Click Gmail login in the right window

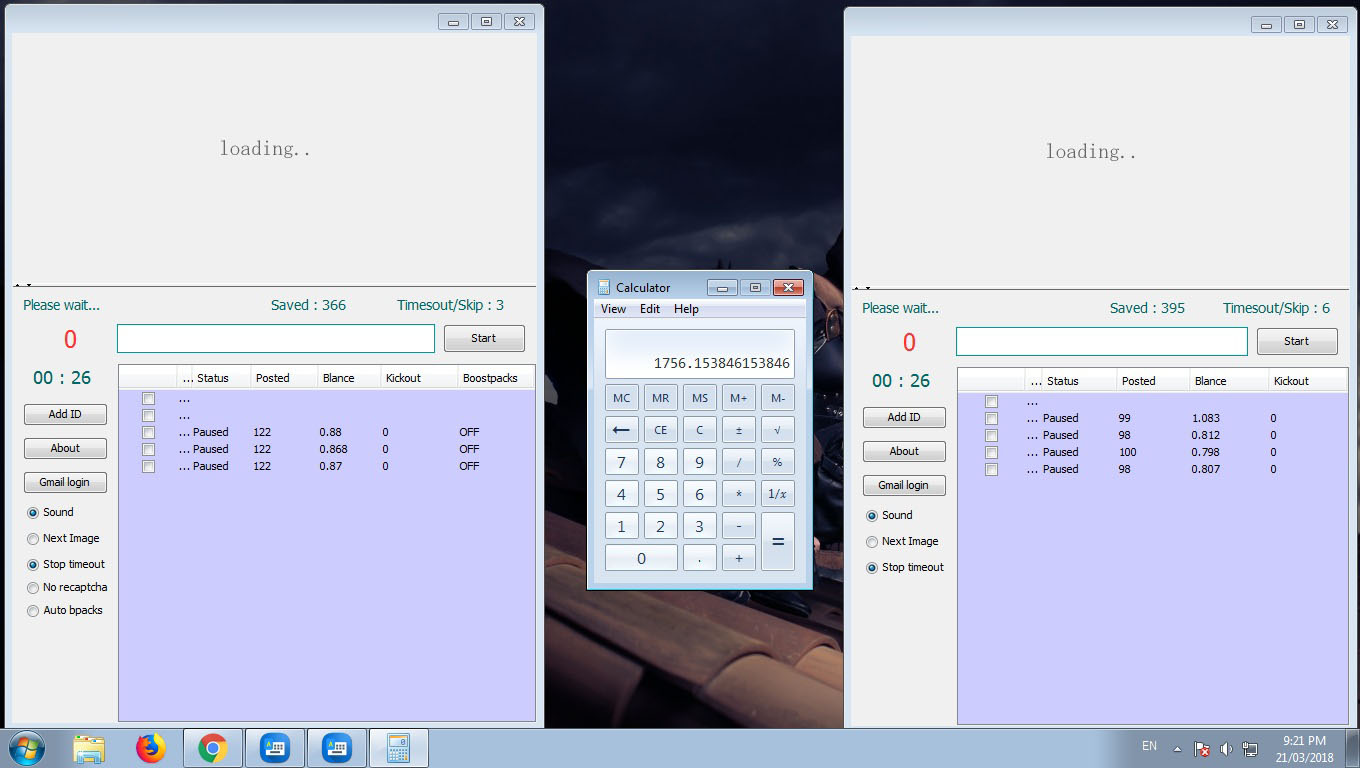[x=903, y=486]
